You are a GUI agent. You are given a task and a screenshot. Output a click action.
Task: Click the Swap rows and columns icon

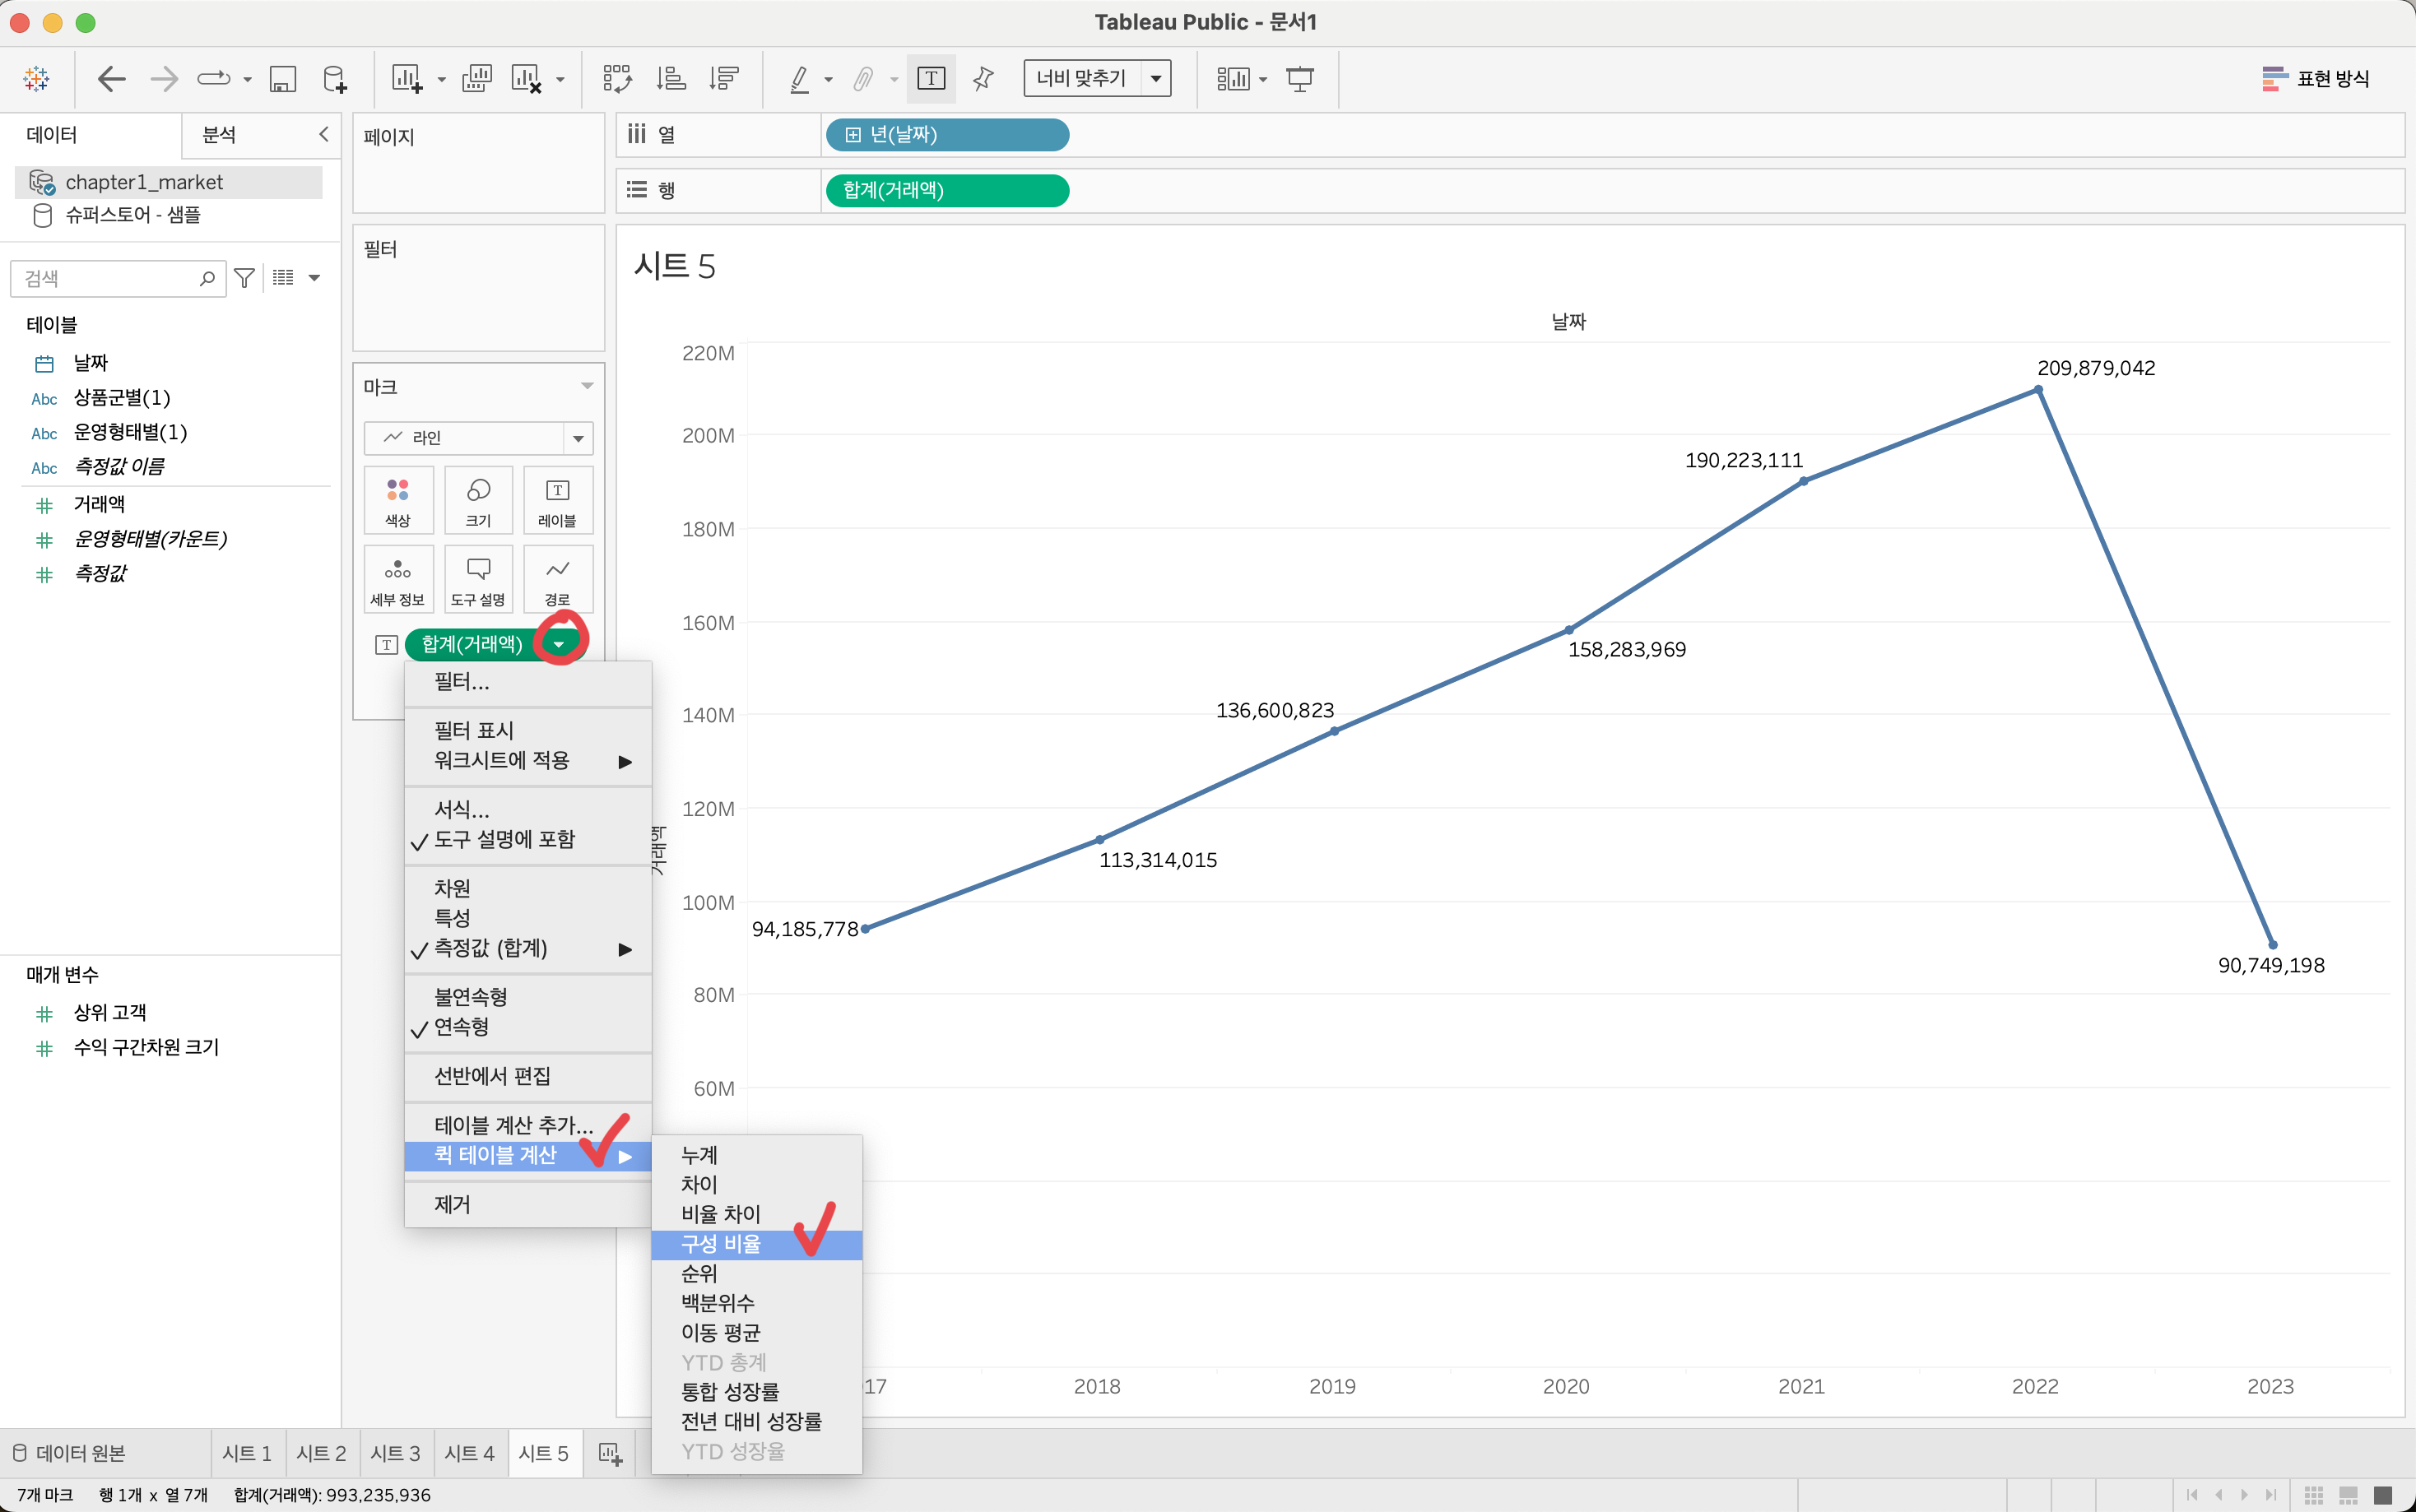(617, 79)
